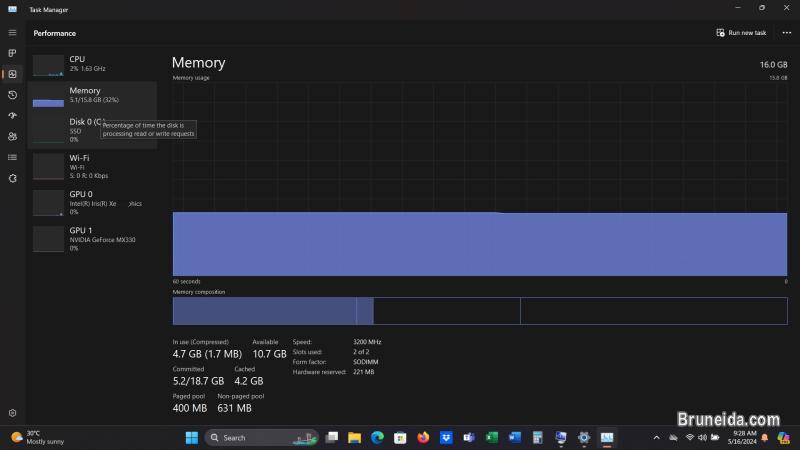
Task: Open the Details page icon
Action: point(12,157)
